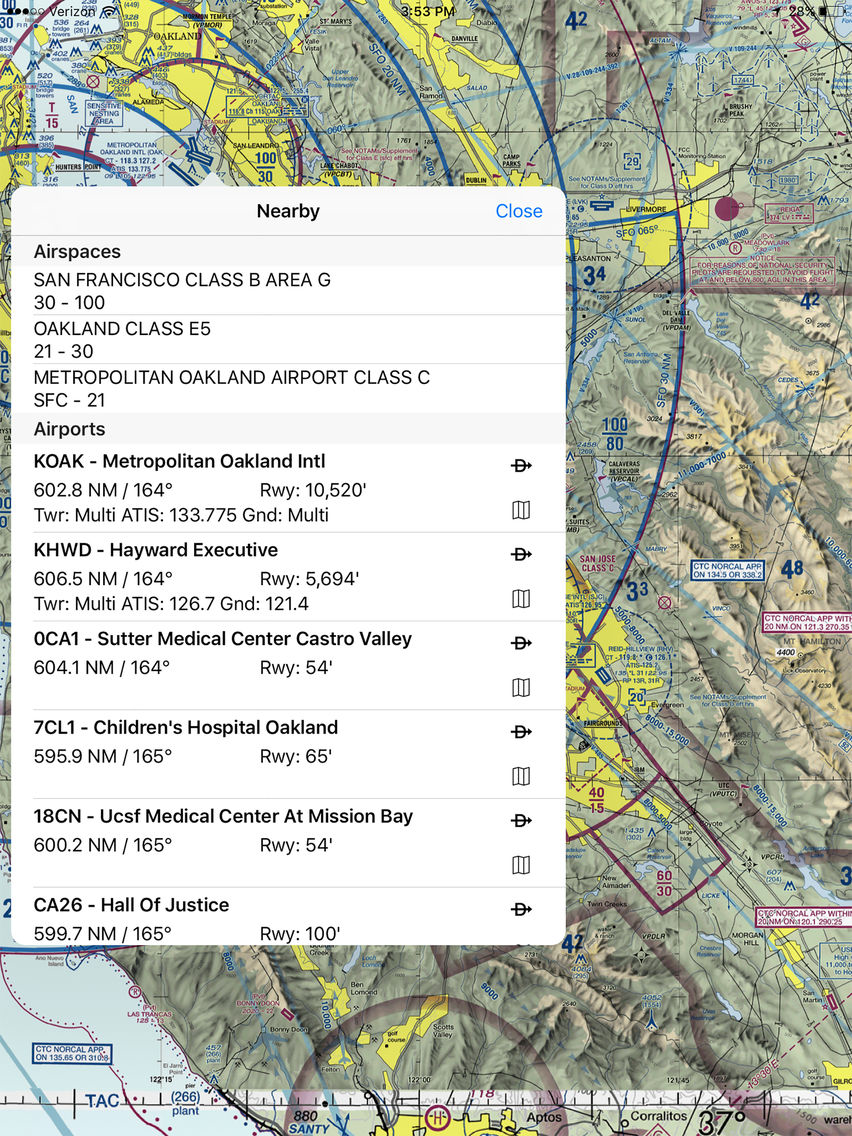Tap the Direct-To icon for CA26 Hall Of Justice
This screenshot has height=1136, width=852.
[521, 908]
